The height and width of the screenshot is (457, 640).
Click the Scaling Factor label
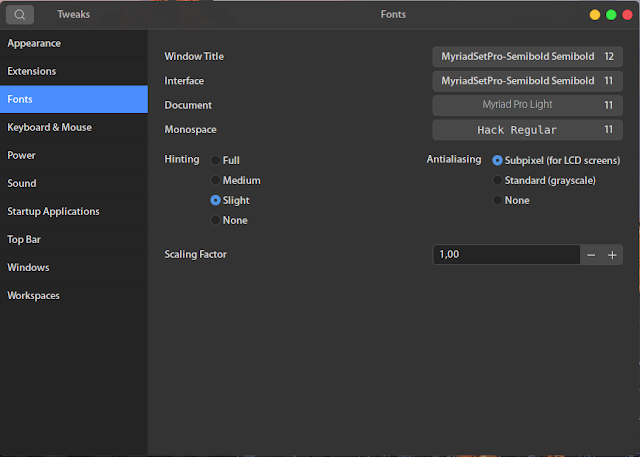pyautogui.click(x=195, y=255)
